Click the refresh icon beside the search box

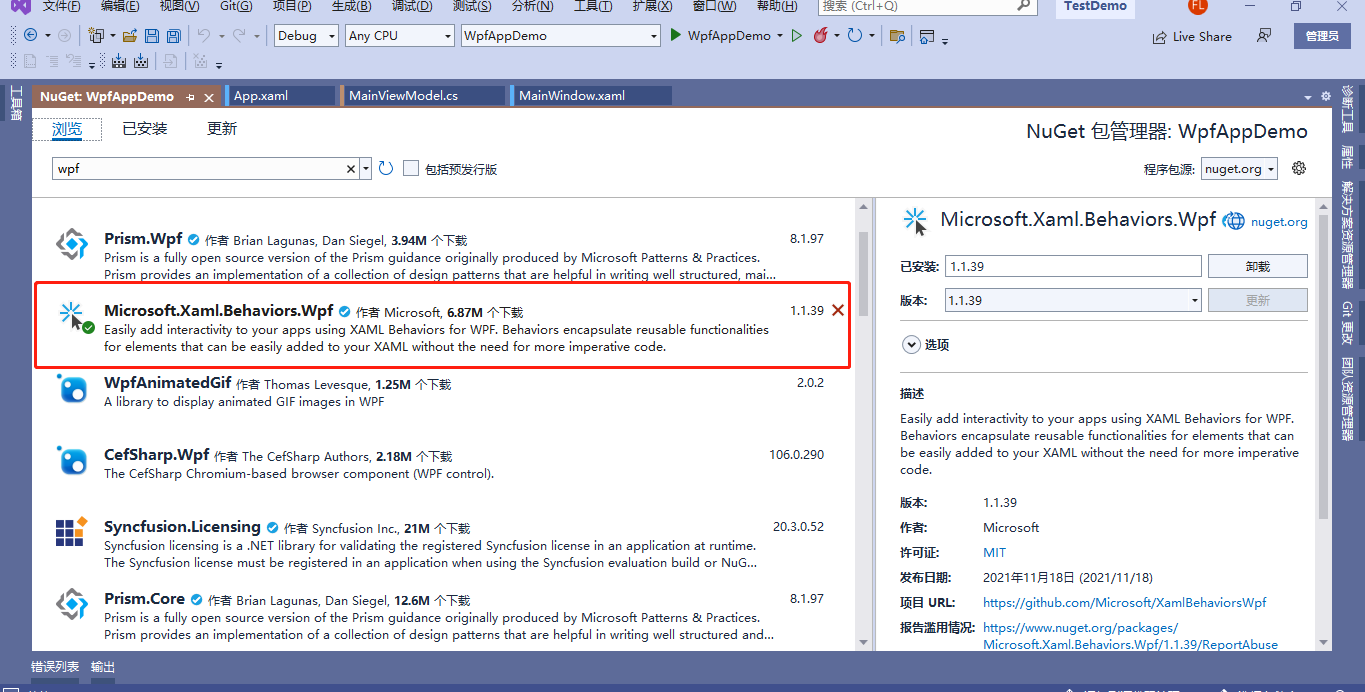386,169
